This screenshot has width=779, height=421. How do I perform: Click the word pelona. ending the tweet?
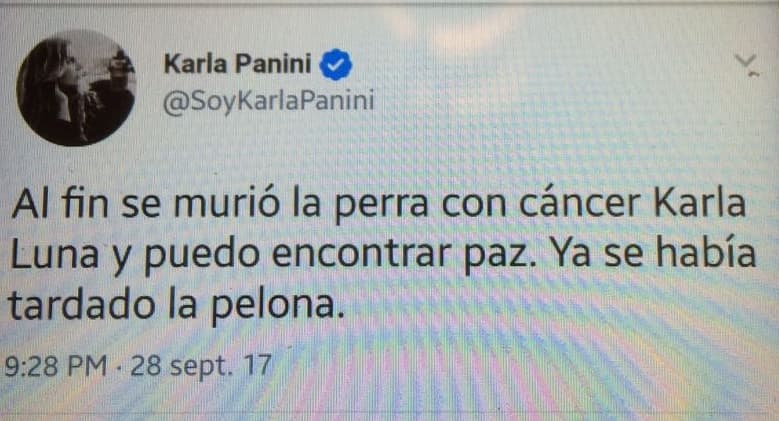(277, 306)
